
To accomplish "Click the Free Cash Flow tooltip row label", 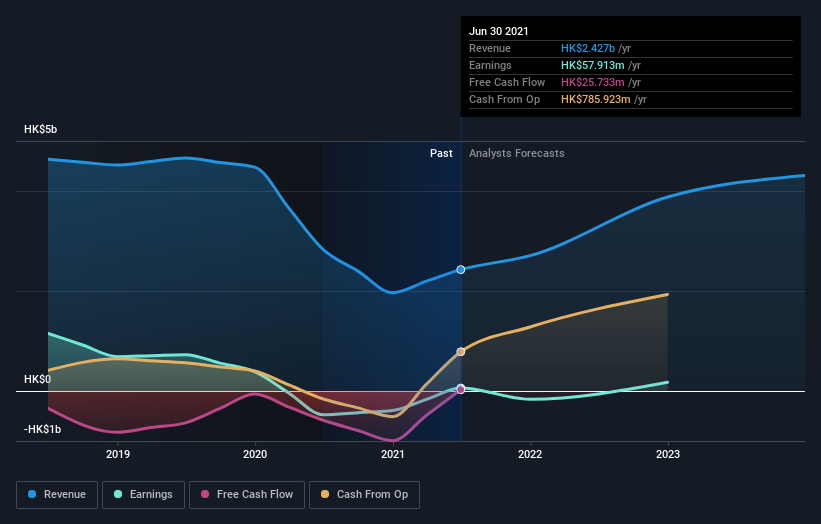I will (x=507, y=82).
